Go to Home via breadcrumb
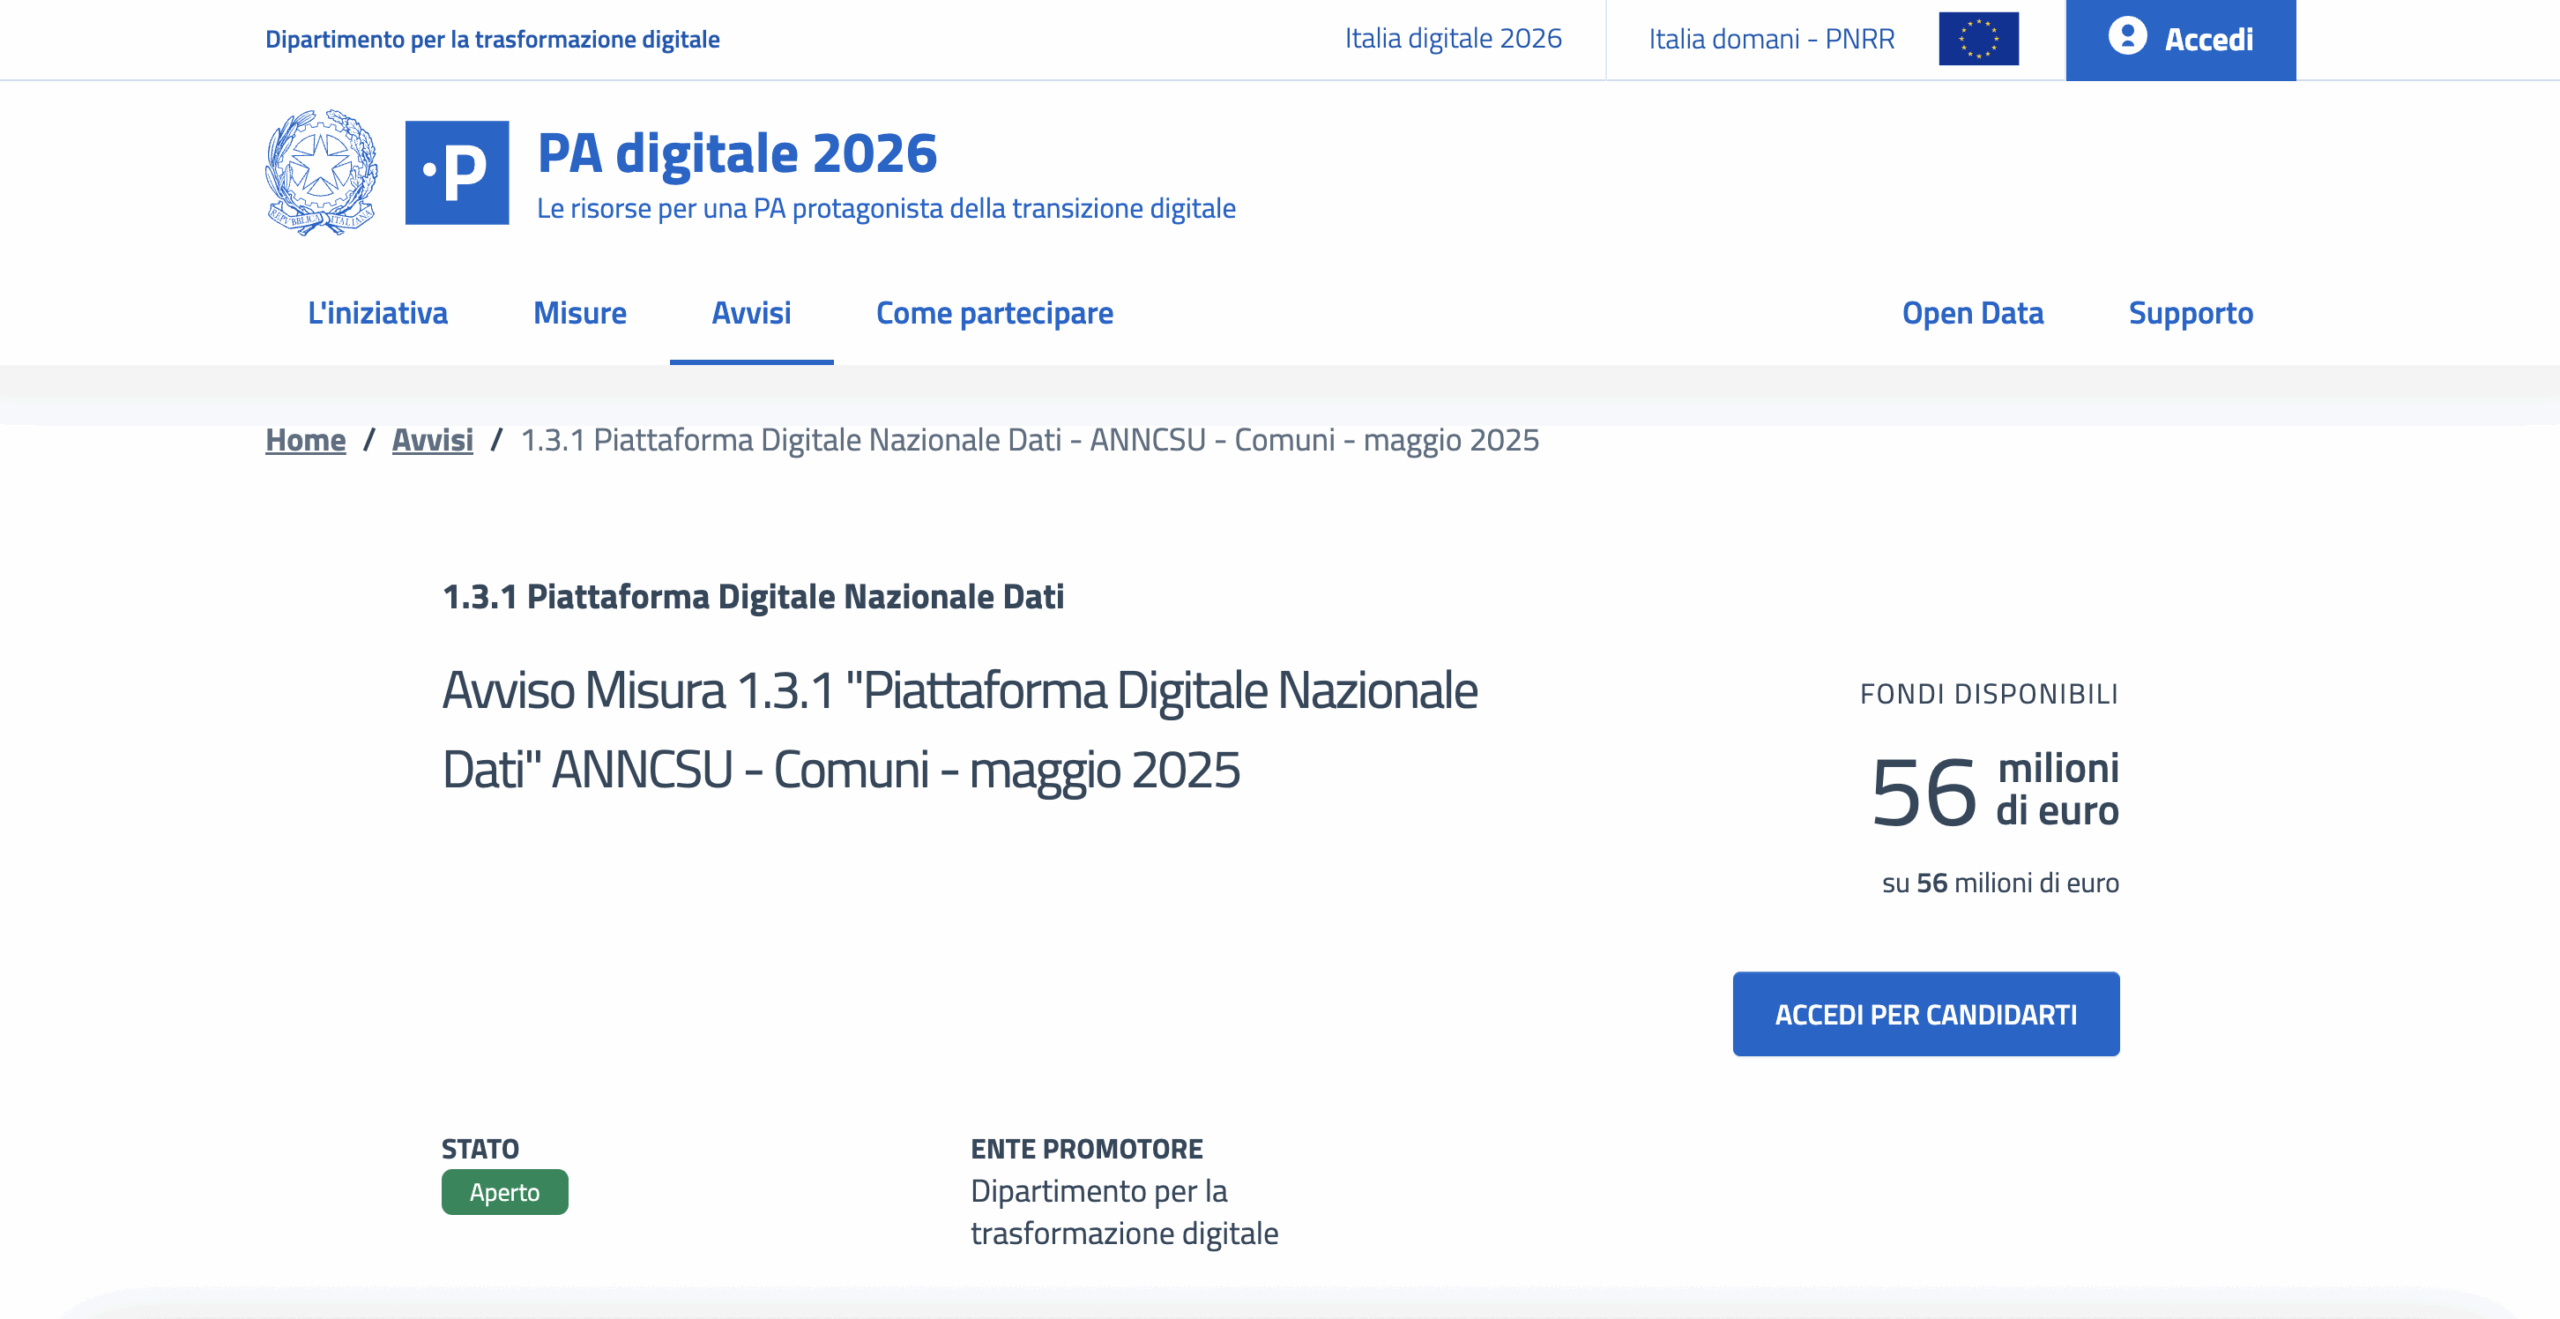 305,440
